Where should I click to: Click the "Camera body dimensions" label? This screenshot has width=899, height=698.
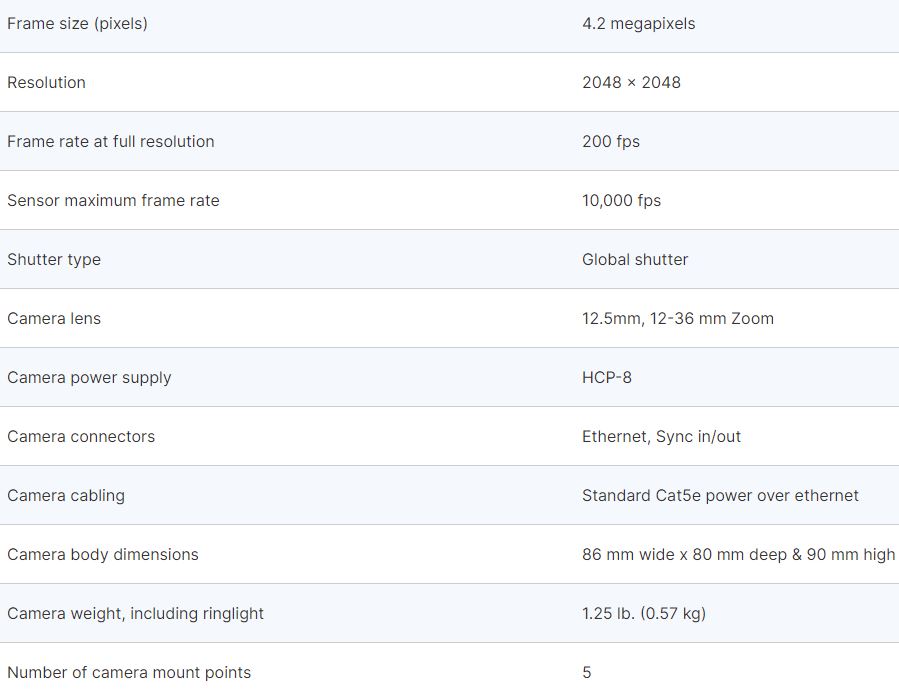(102, 554)
